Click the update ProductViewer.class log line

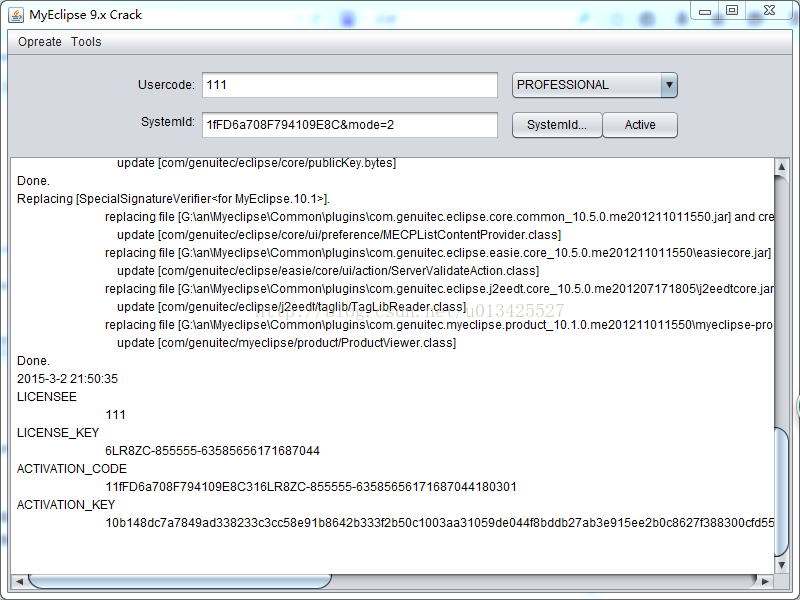[286, 343]
